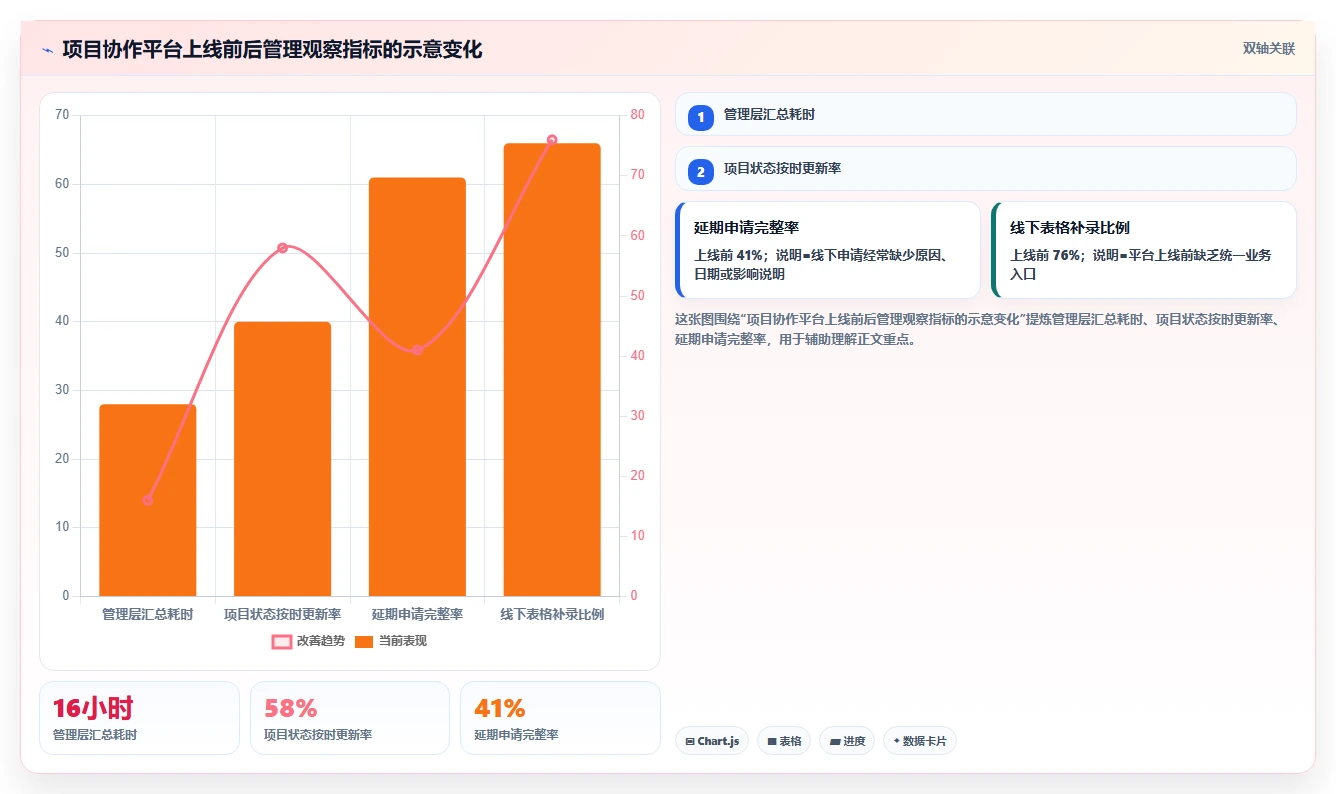
Task: Click the 16小时 stat card
Action: click(x=139, y=718)
